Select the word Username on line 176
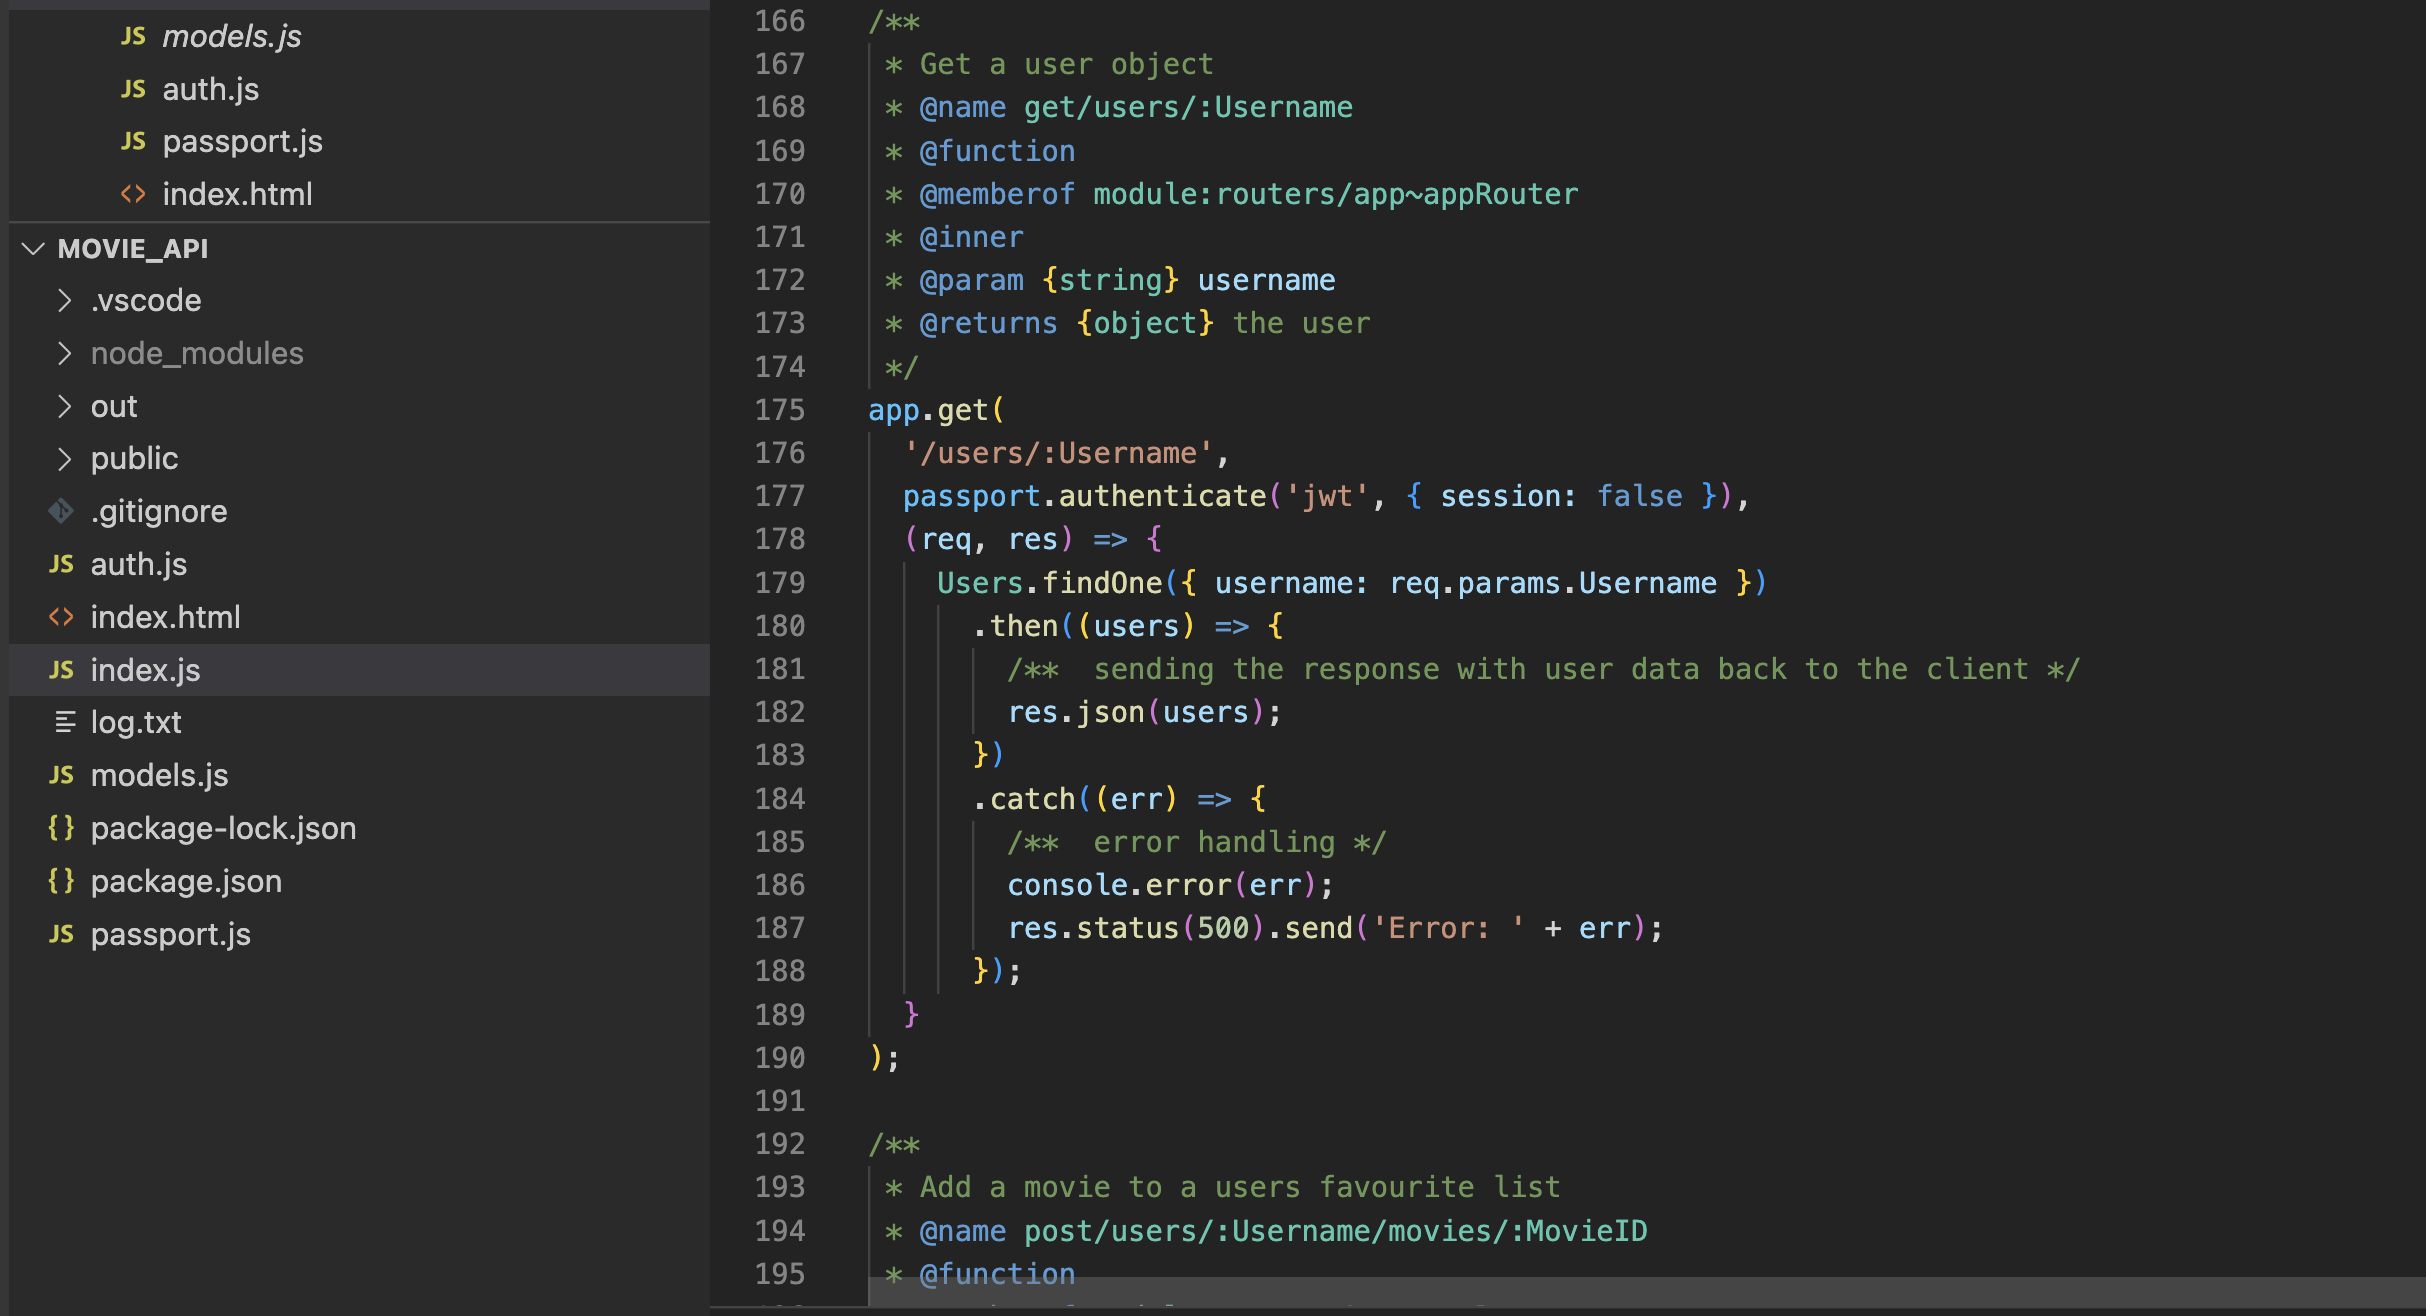 (1130, 452)
